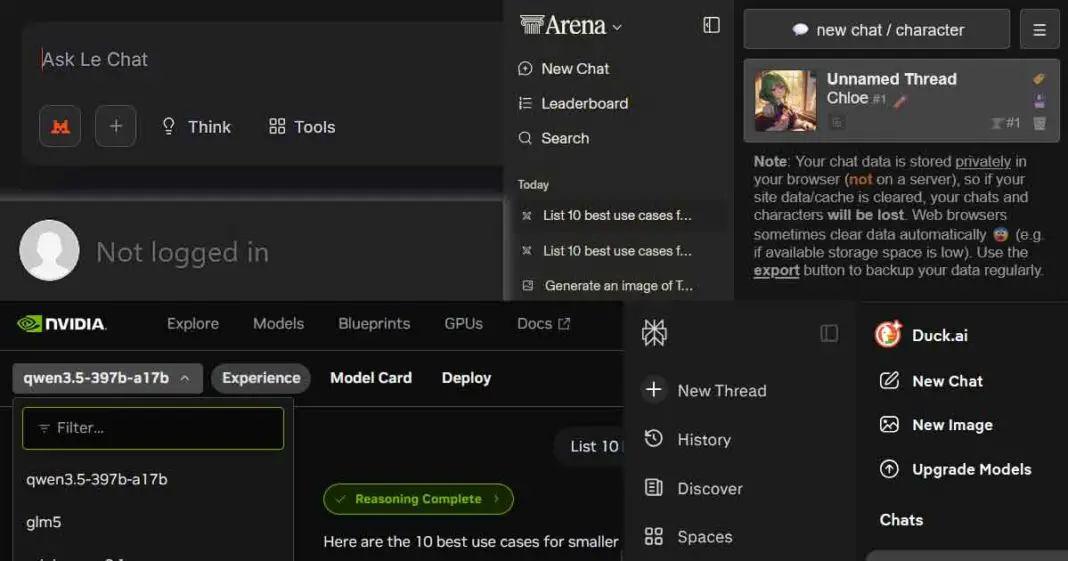
Task: Click the NVIDIA logo
Action: [61, 324]
